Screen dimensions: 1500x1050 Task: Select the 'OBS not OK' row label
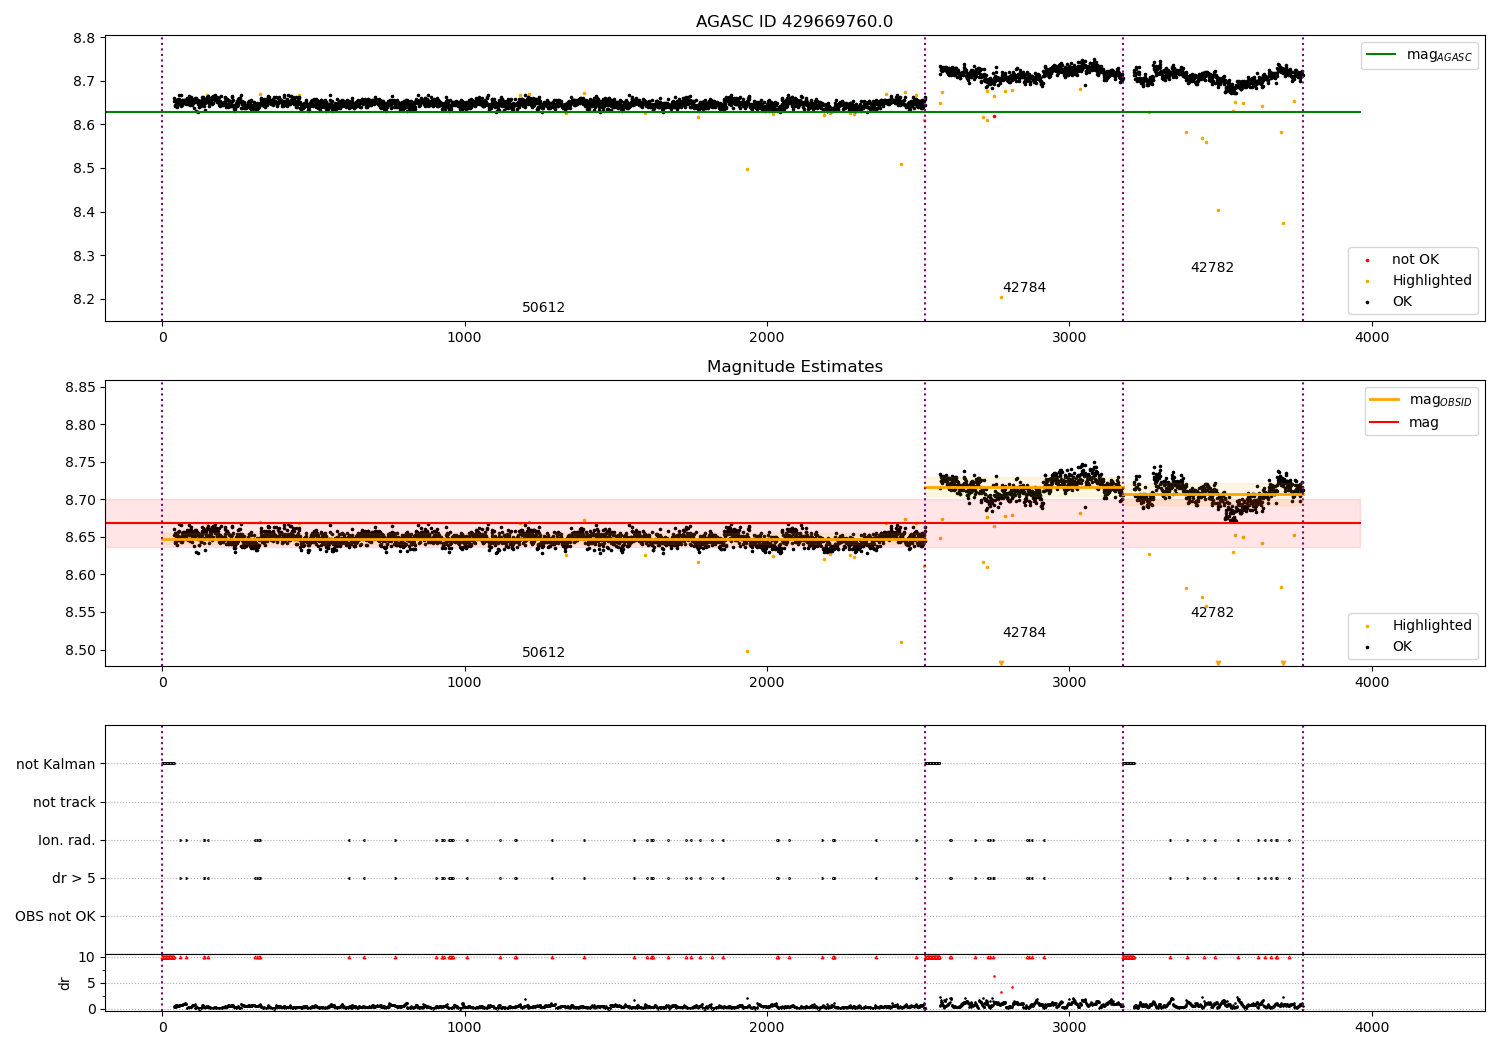click(55, 916)
